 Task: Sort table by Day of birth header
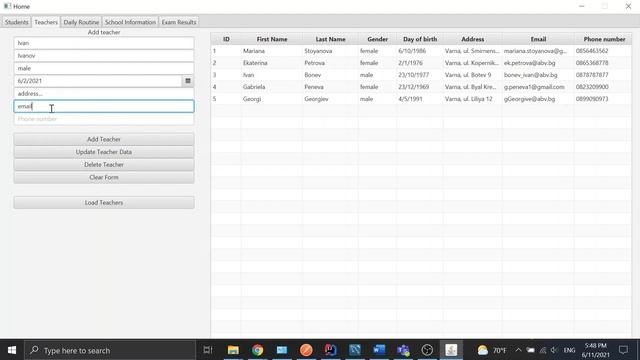point(420,39)
